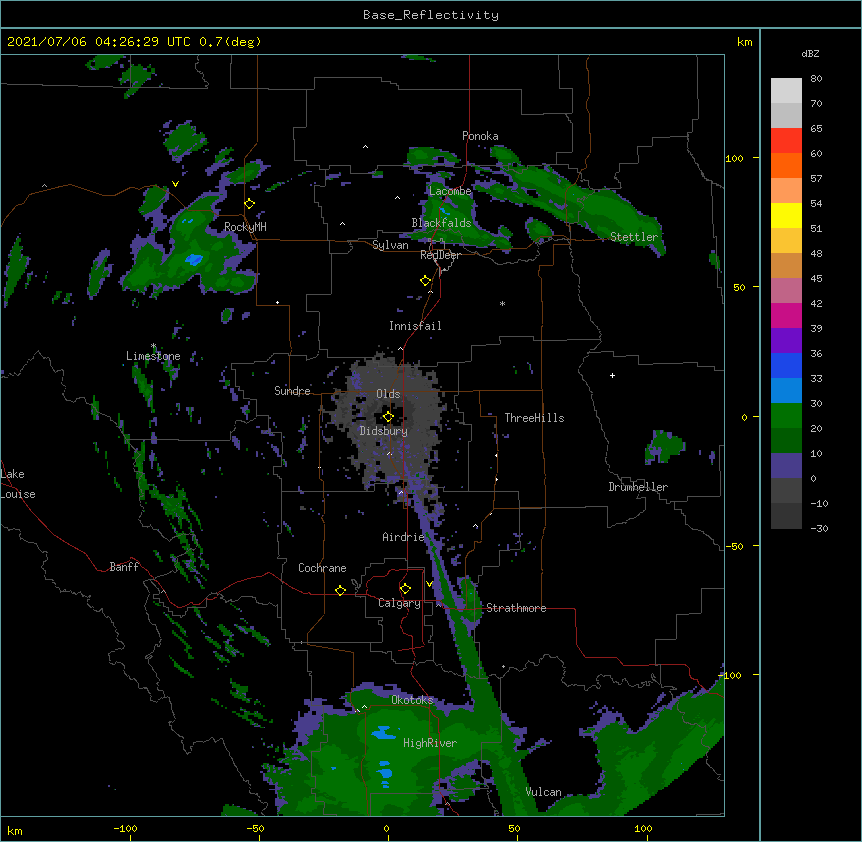Viewport: 862px width, 842px height.
Task: Click the Ponoka city label
Action: click(x=480, y=136)
